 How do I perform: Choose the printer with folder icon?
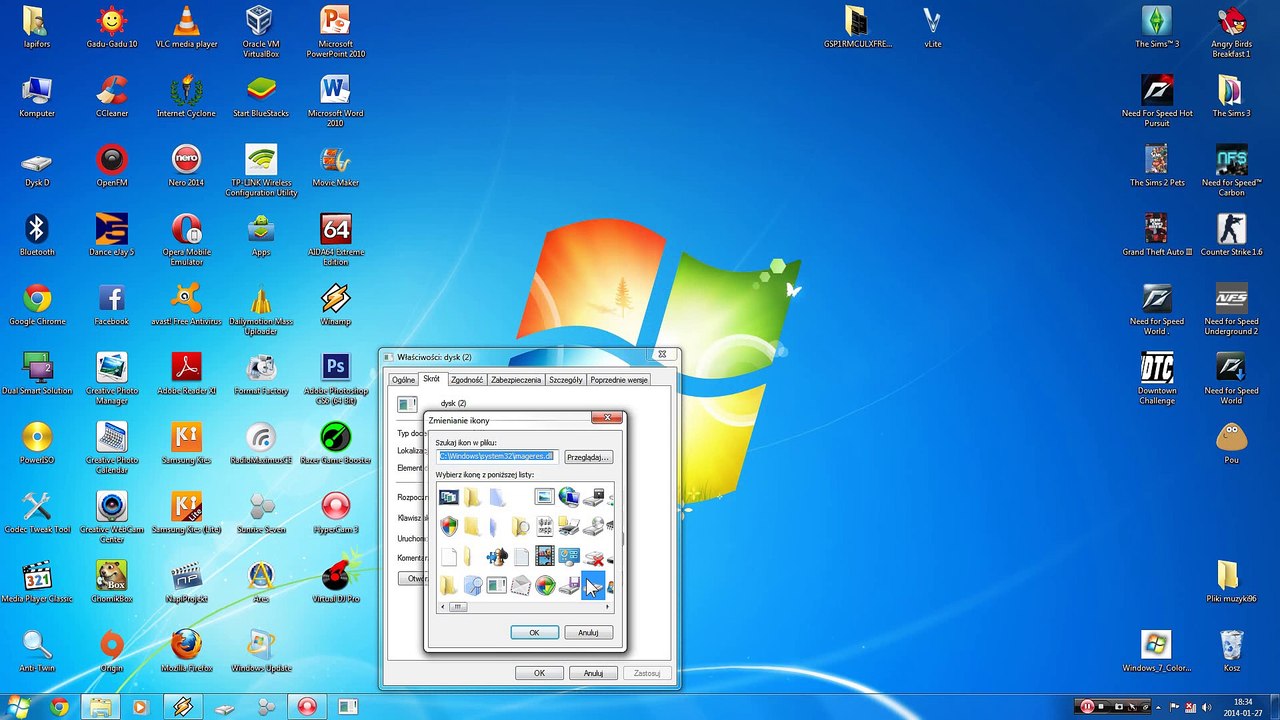[569, 526]
